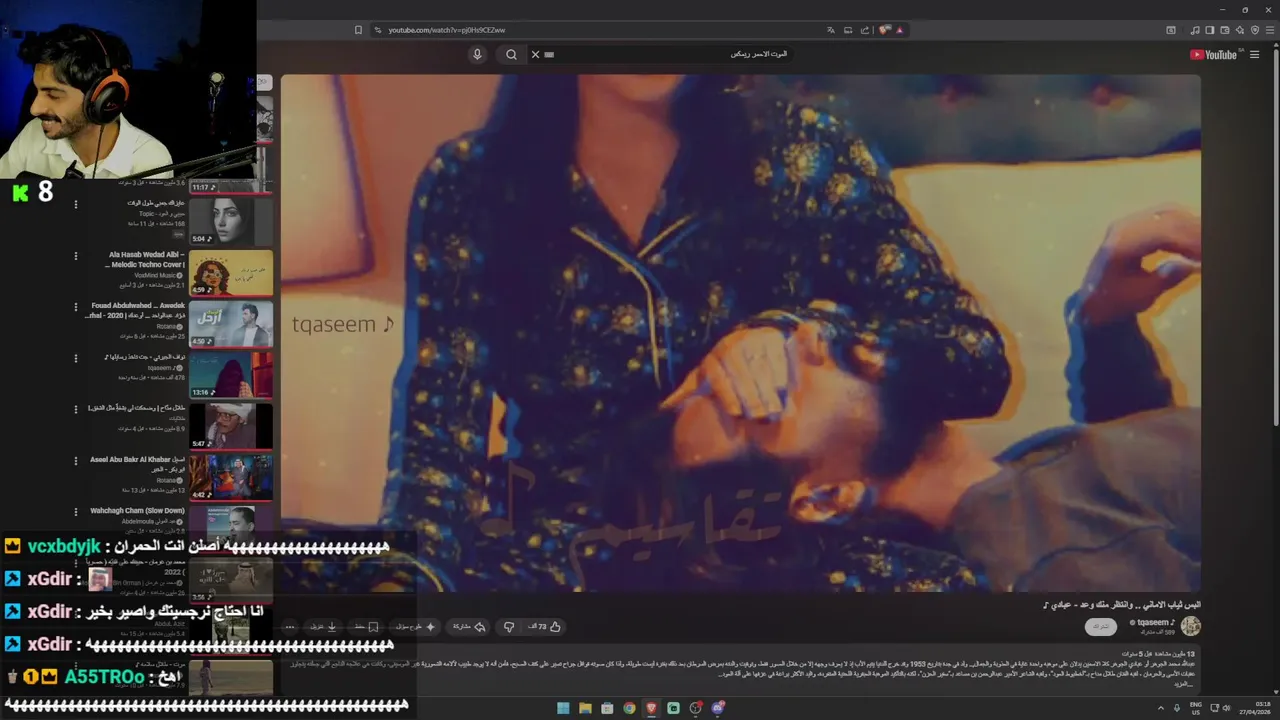Click the Download arrow button below video

pyautogui.click(x=323, y=627)
